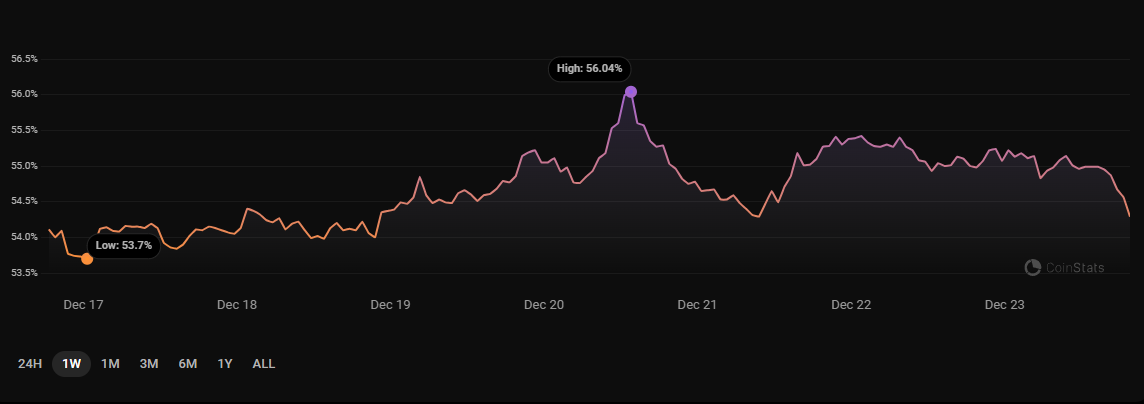Click the 53.5% y-axis label

tap(24, 273)
